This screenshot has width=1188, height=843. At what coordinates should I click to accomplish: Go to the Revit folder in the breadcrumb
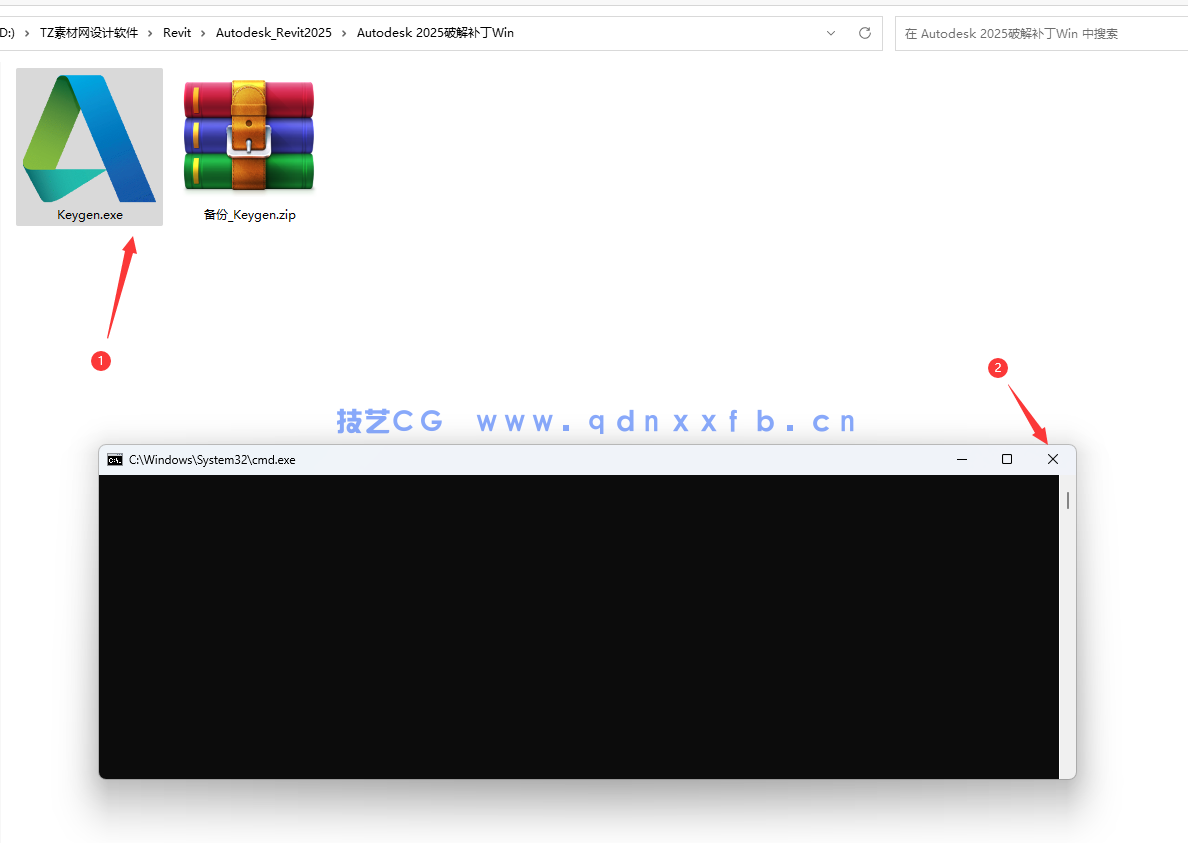(x=177, y=33)
